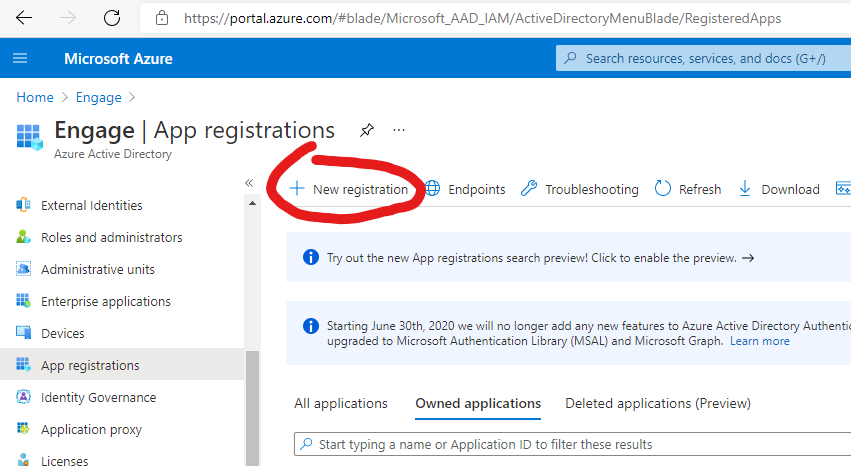Screen dimensions: 851x466
Task: Open the Engage breadcrumb link
Action: coord(98,97)
